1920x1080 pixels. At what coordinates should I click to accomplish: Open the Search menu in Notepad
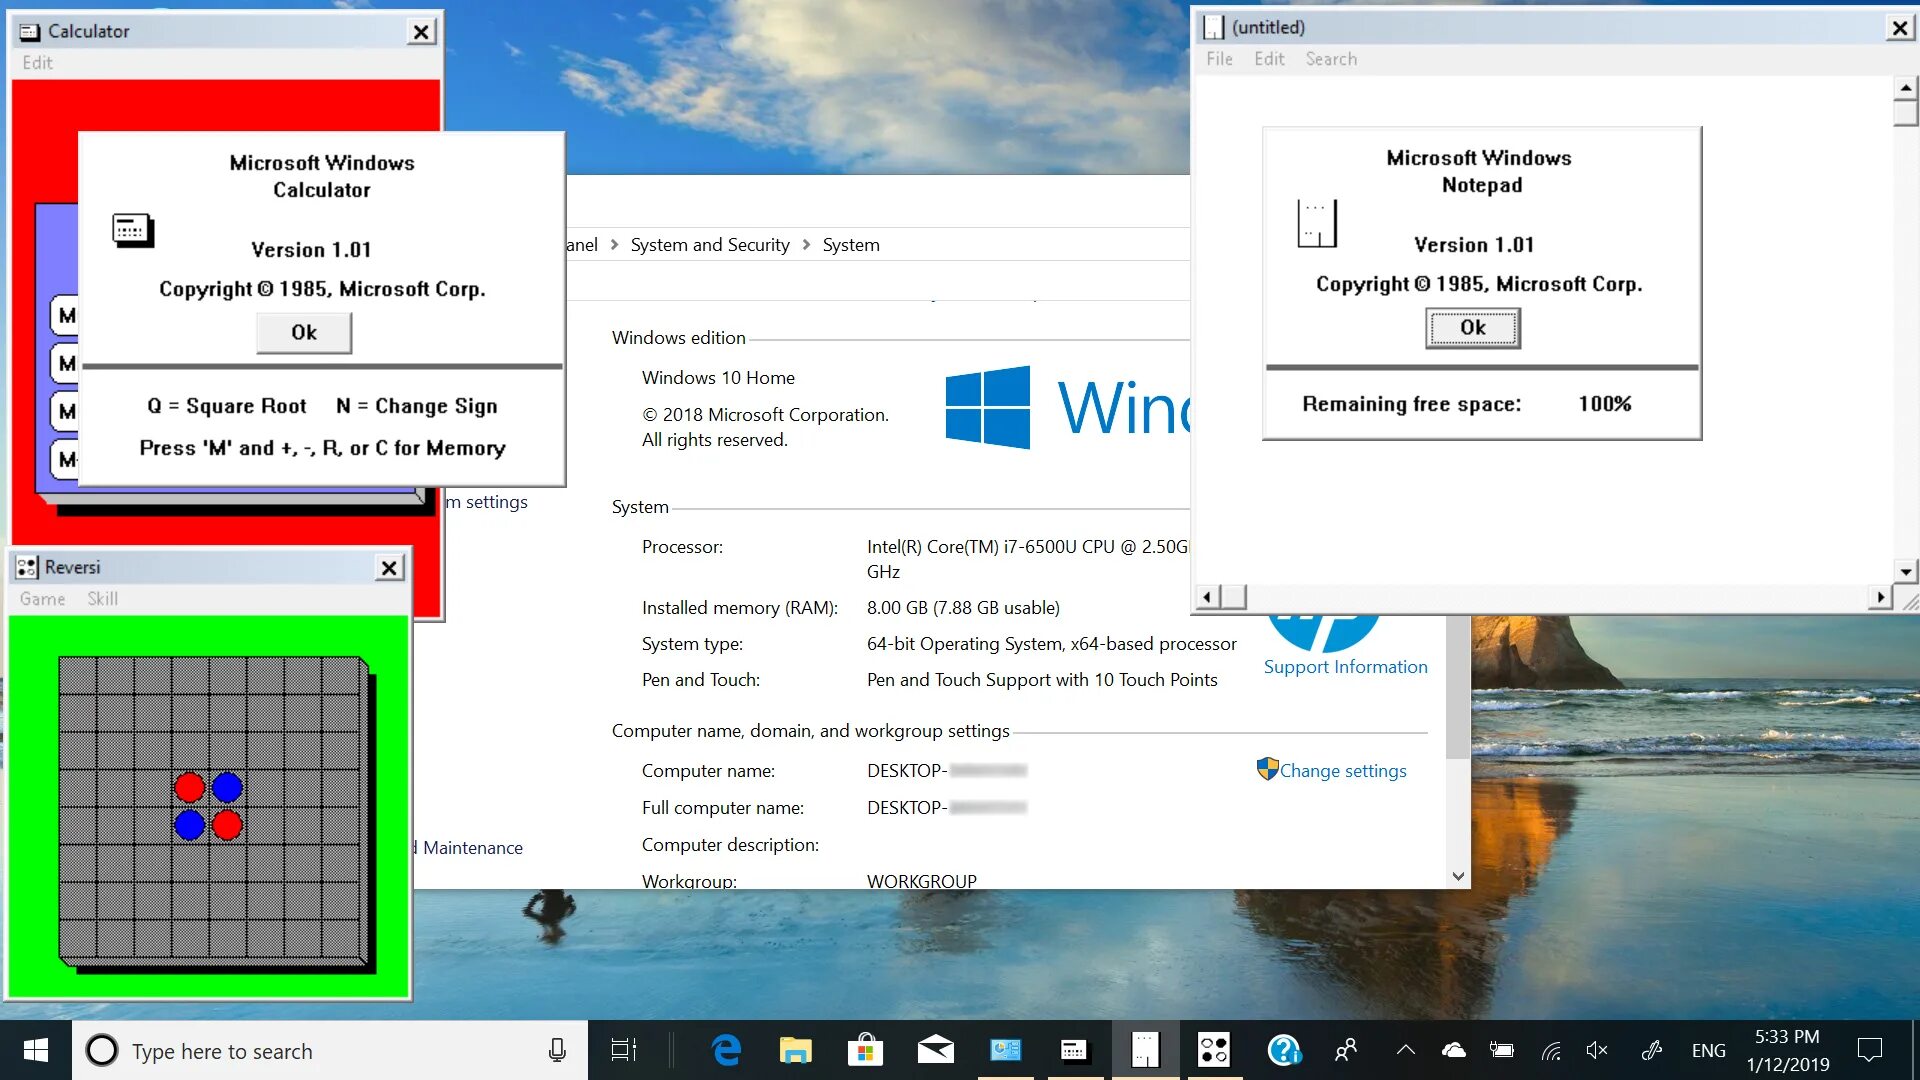coord(1331,59)
